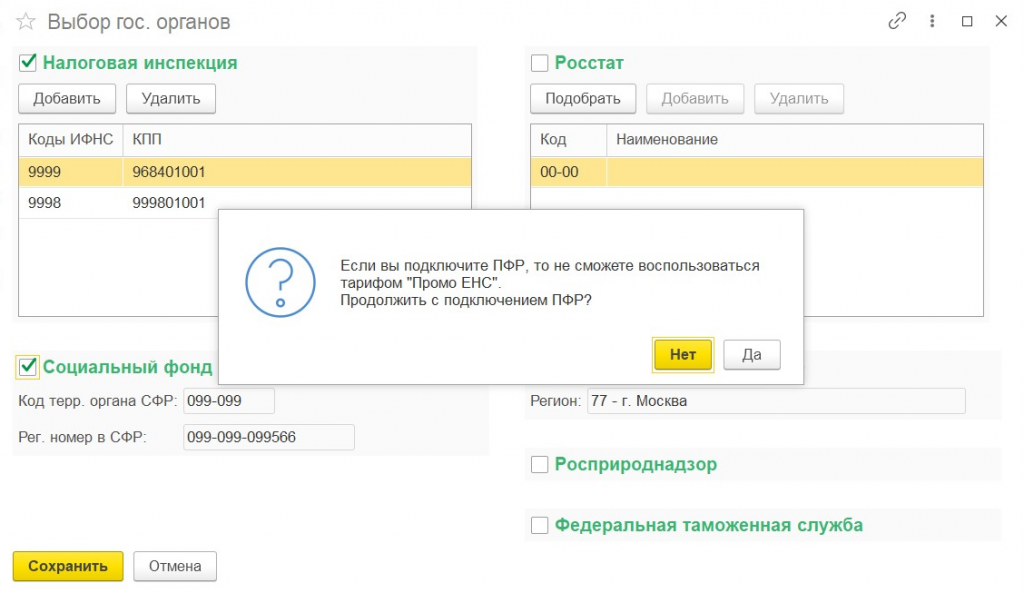1024x593 pixels.
Task: Enable the Росстат checkbox
Action: click(x=539, y=63)
